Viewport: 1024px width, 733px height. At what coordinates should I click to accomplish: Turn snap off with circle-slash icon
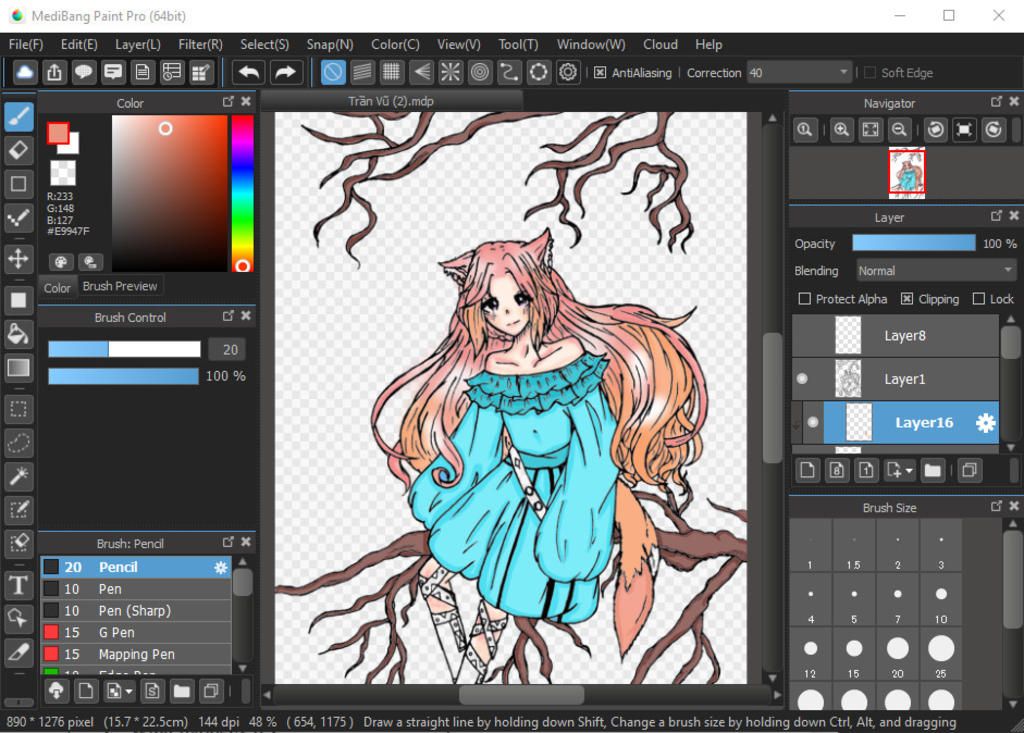coord(333,73)
